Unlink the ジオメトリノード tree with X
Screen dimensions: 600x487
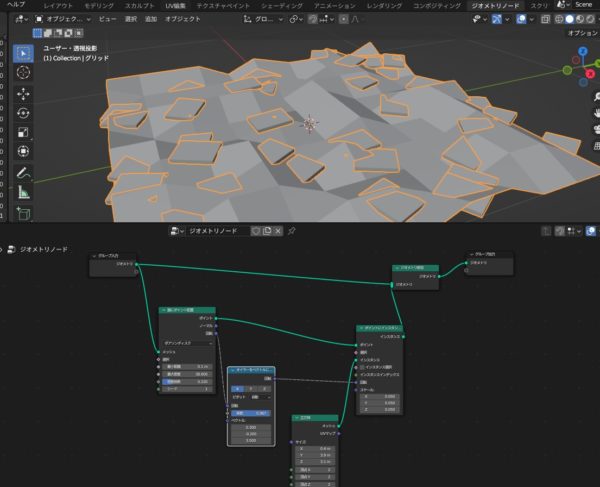pos(278,231)
